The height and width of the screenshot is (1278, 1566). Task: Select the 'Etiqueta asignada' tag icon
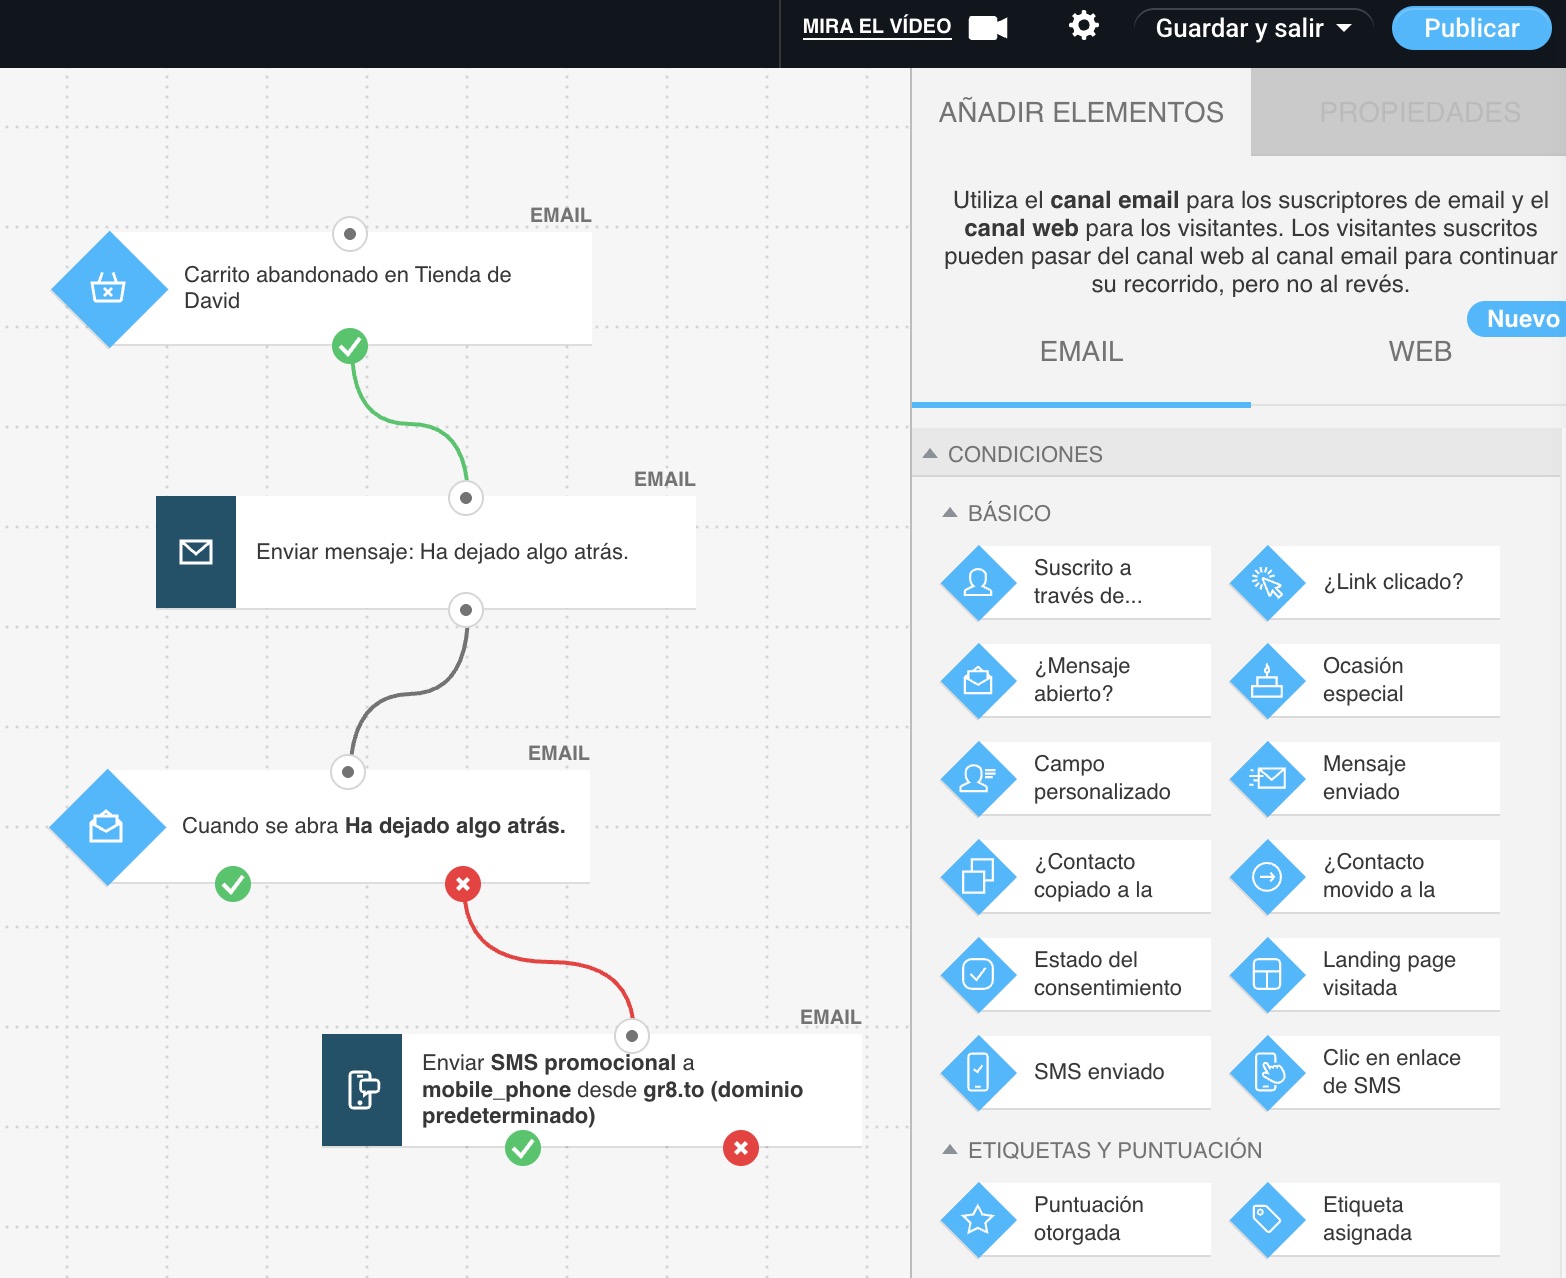pyautogui.click(x=1266, y=1218)
